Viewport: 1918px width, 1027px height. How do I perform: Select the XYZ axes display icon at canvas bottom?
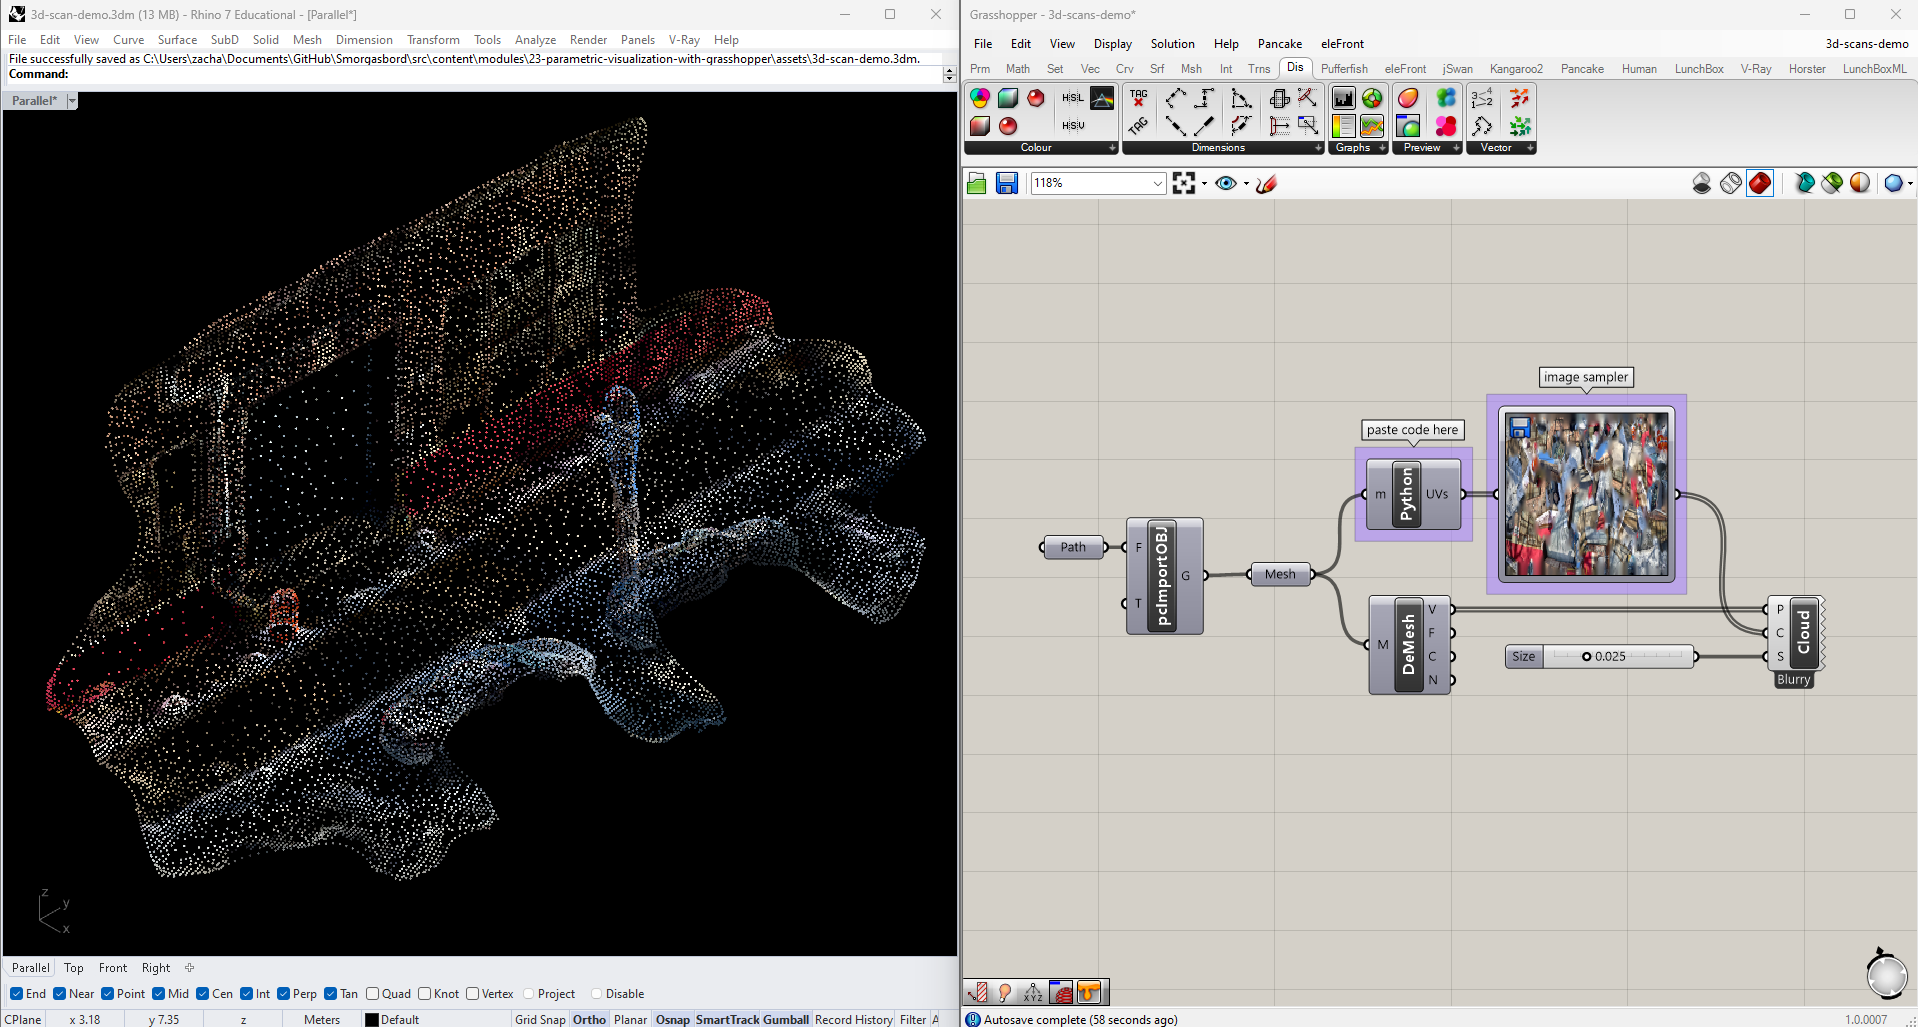[1032, 992]
